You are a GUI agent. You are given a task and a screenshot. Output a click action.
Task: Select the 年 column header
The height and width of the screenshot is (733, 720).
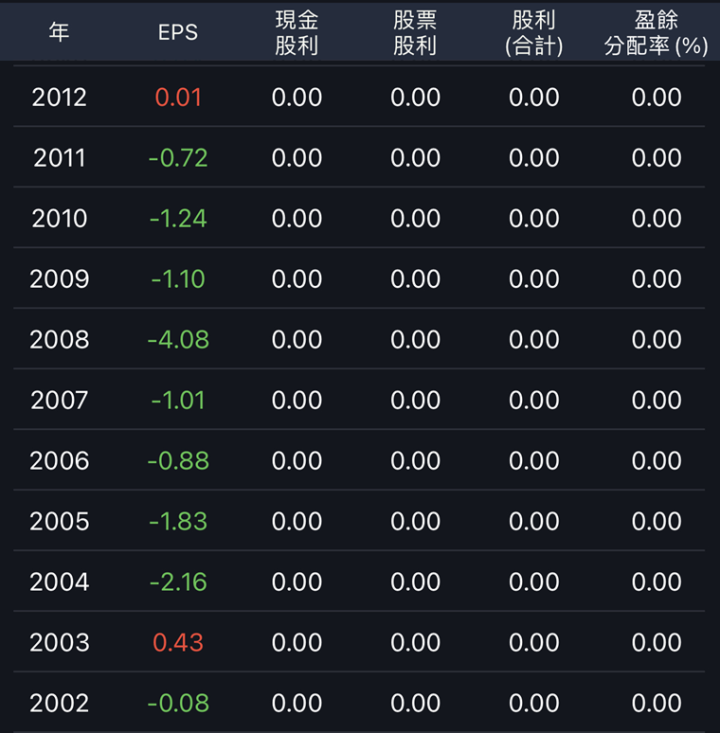[59, 32]
